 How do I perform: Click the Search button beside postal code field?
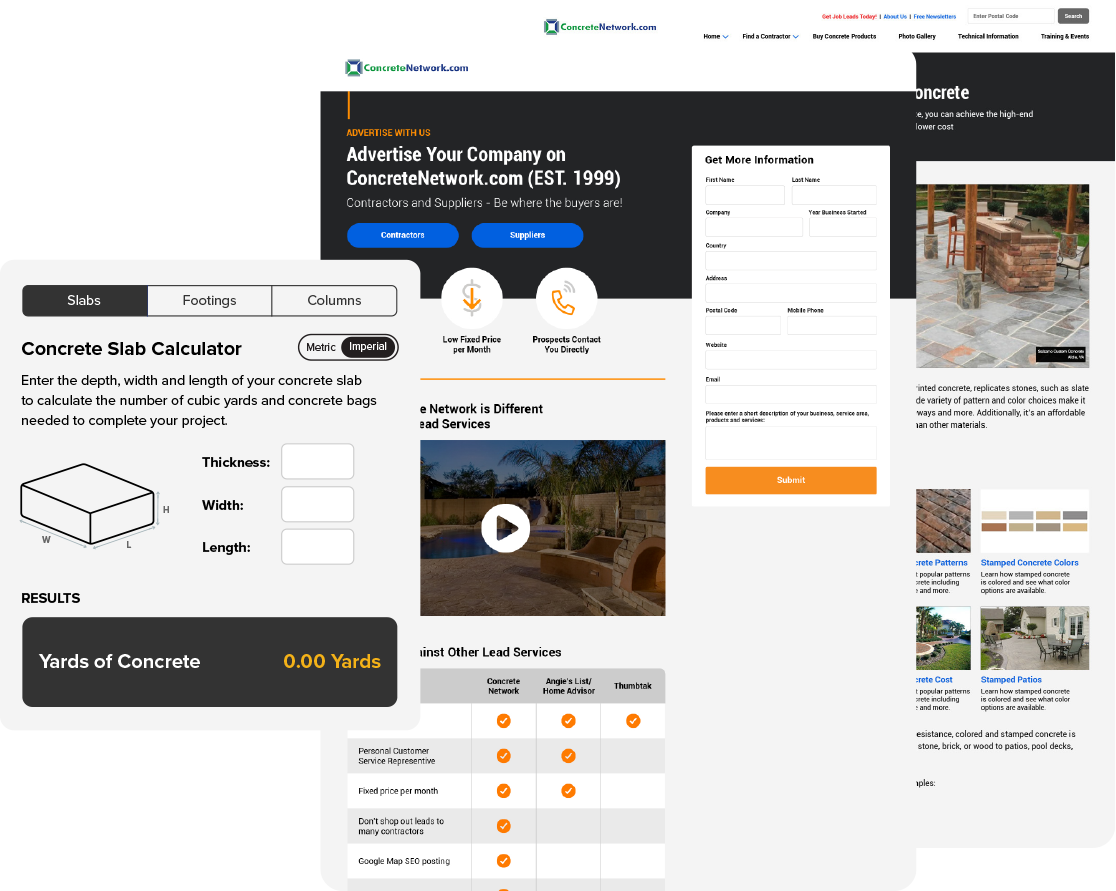1073,16
